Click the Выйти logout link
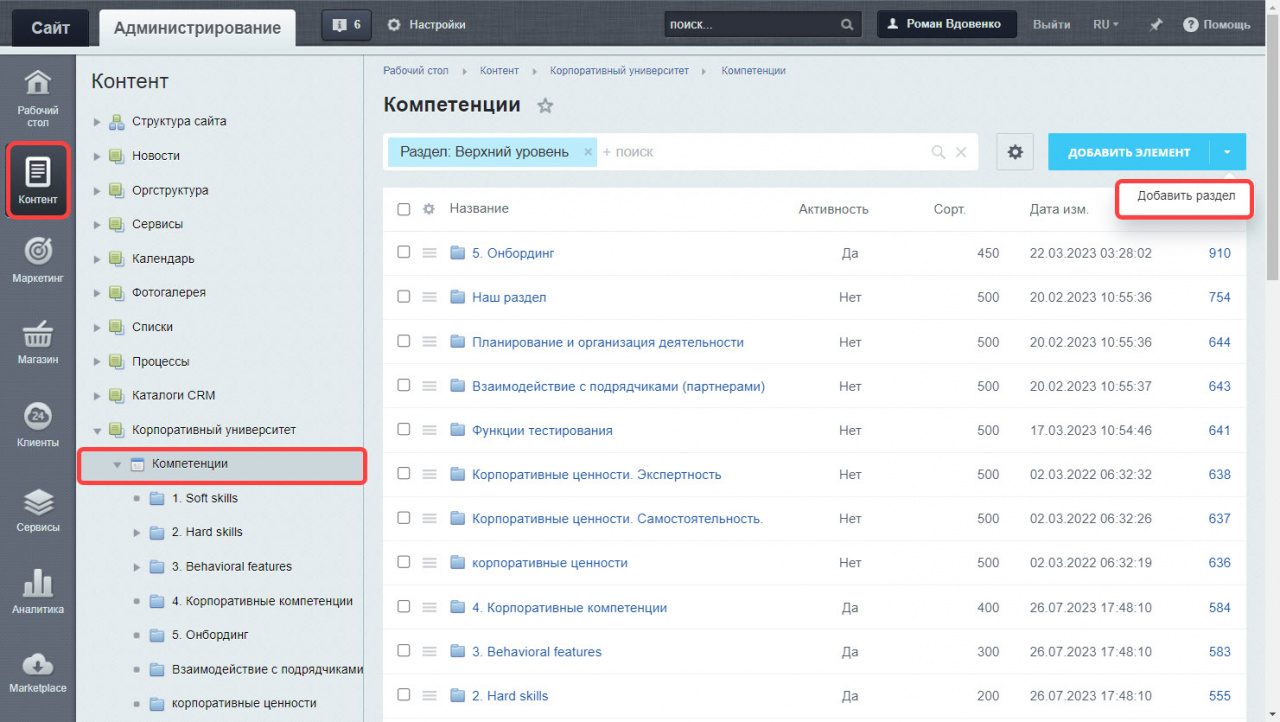The width and height of the screenshot is (1280, 722). [1051, 25]
